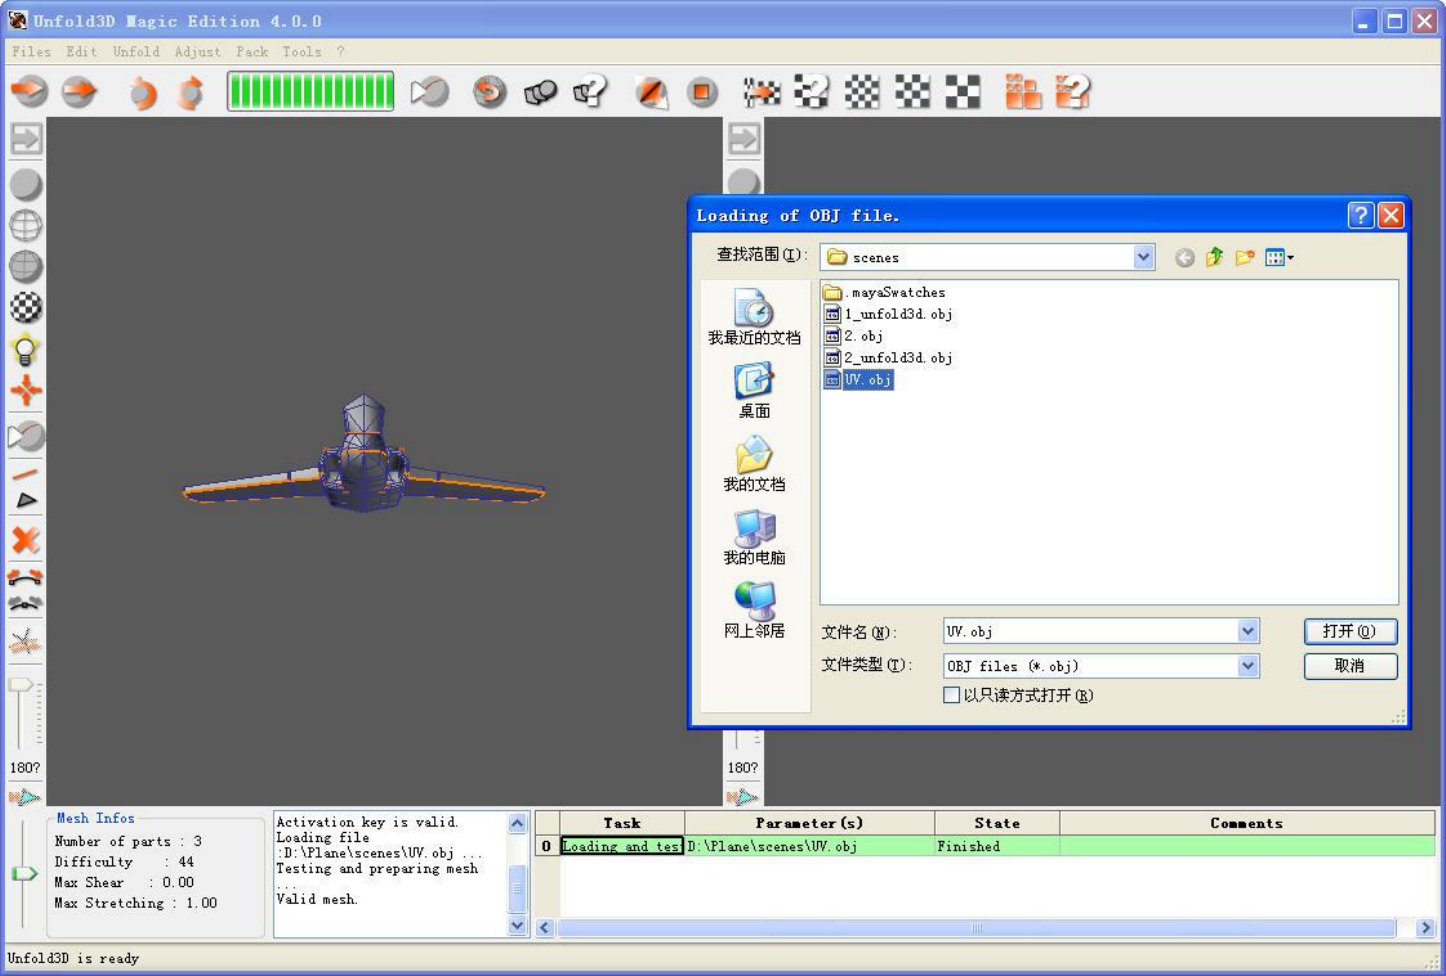Open the ? help menu
Viewport: 1446px width, 976px height.
pyautogui.click(x=340, y=52)
